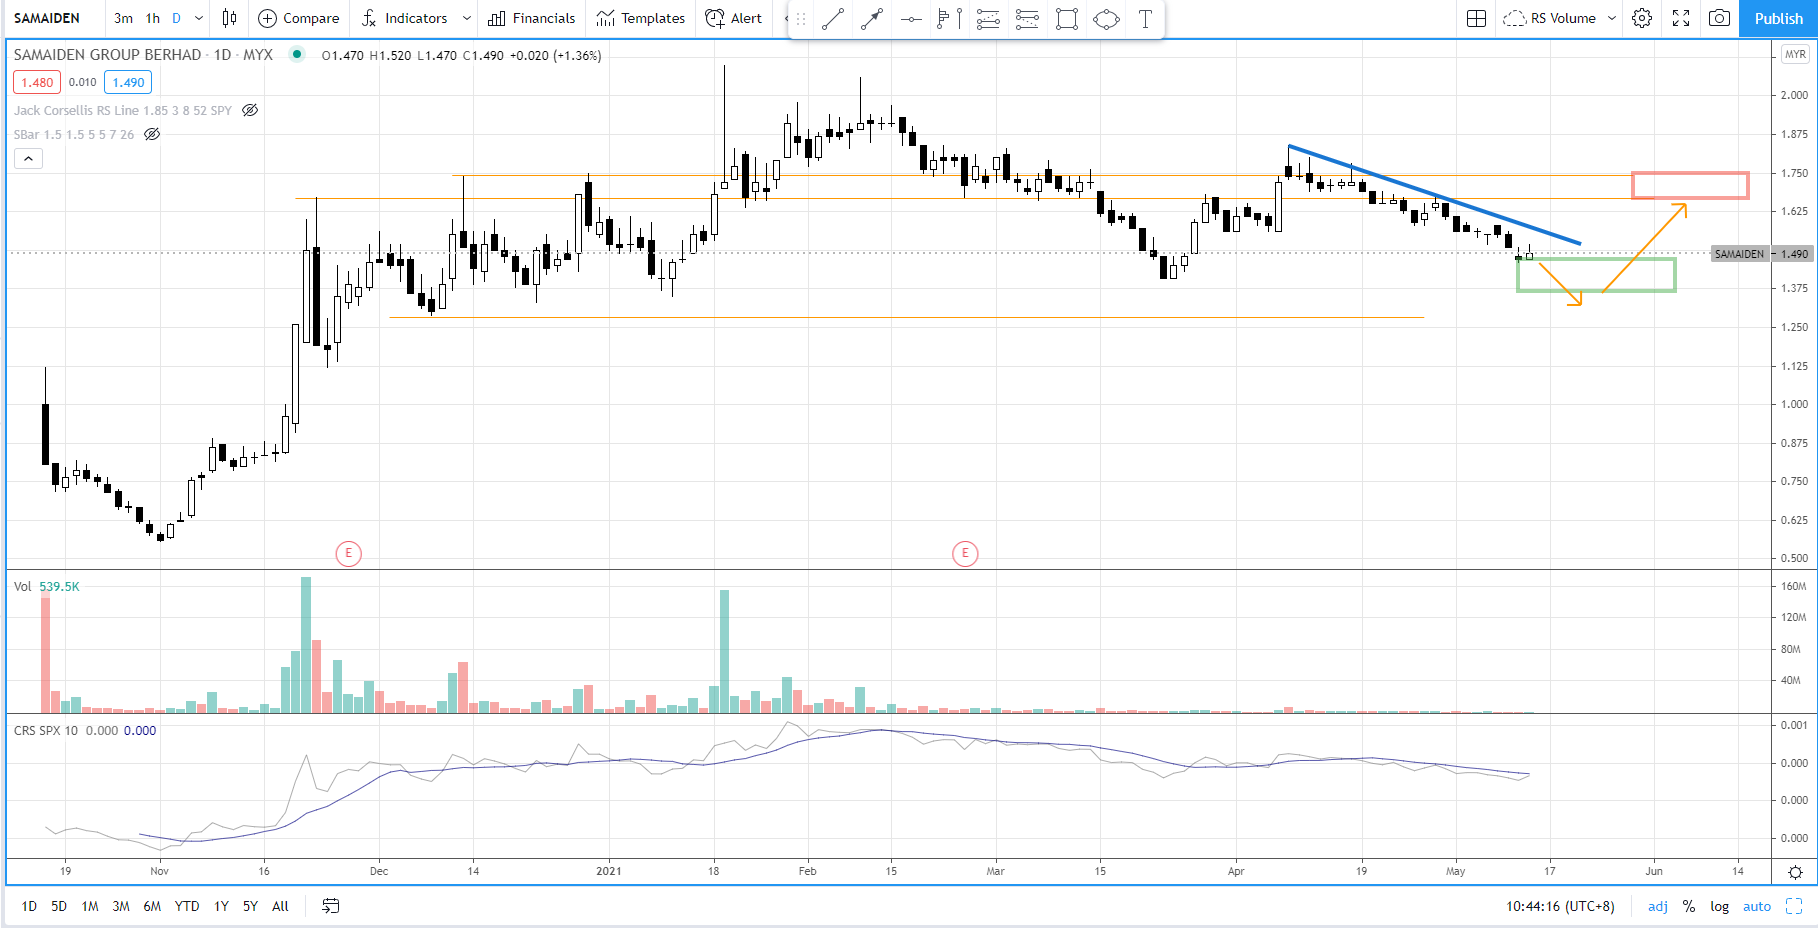1818x928 pixels.
Task: Toggle percent price scale
Action: click(1689, 906)
